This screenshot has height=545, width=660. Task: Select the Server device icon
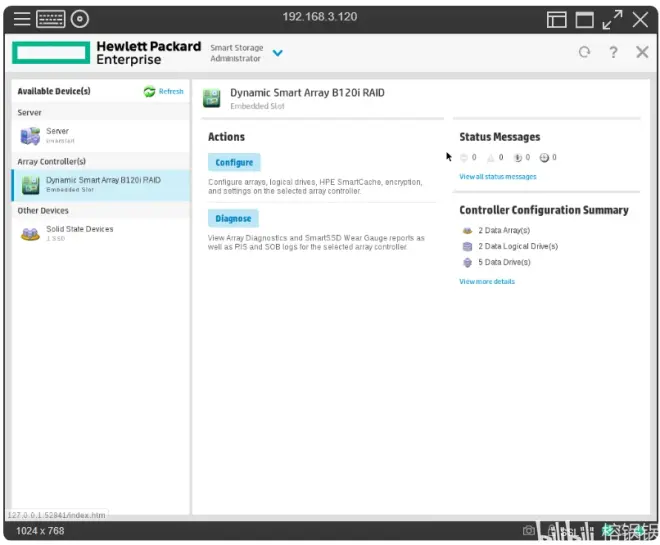click(30, 136)
